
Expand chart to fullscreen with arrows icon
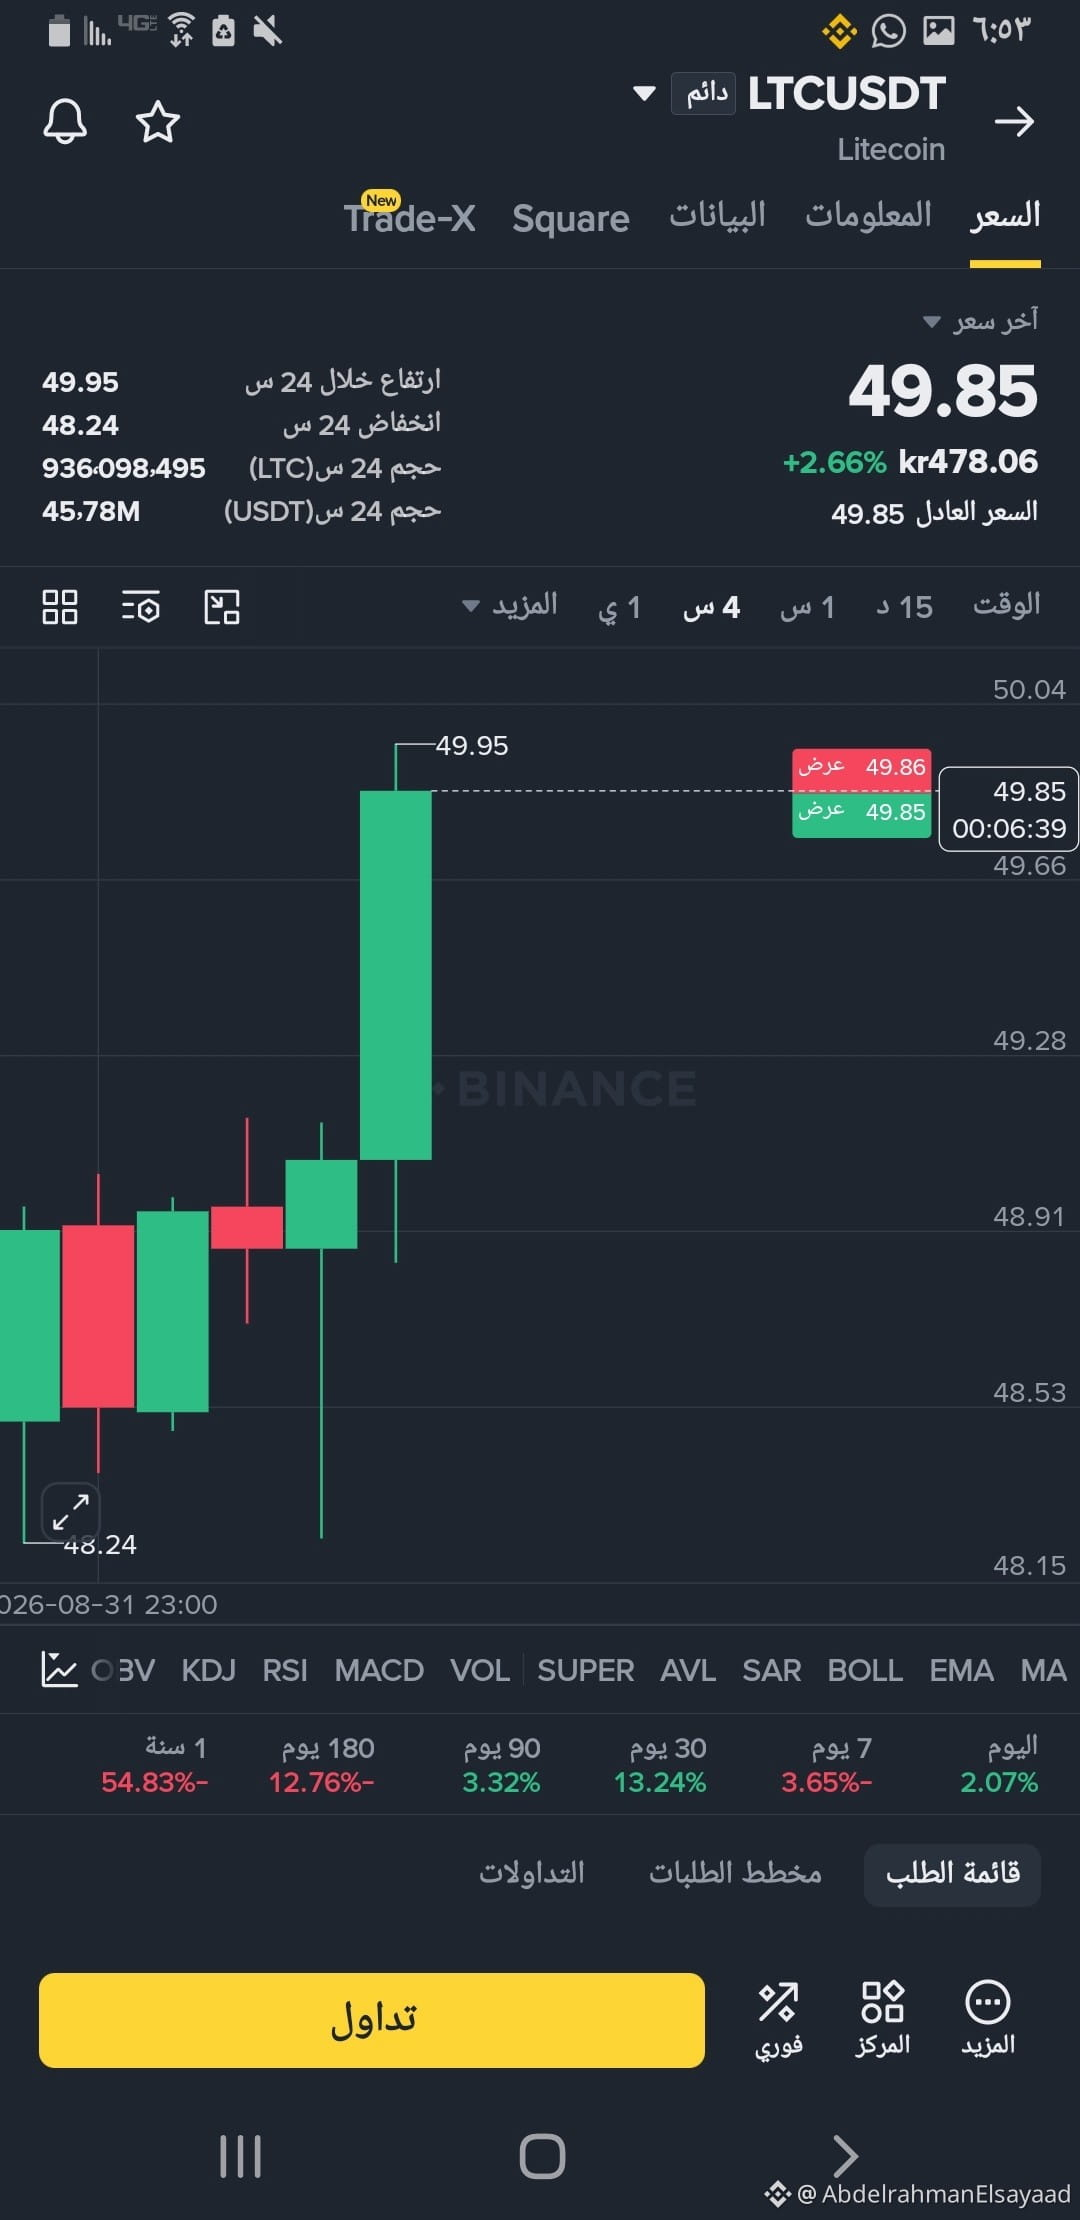point(71,1511)
